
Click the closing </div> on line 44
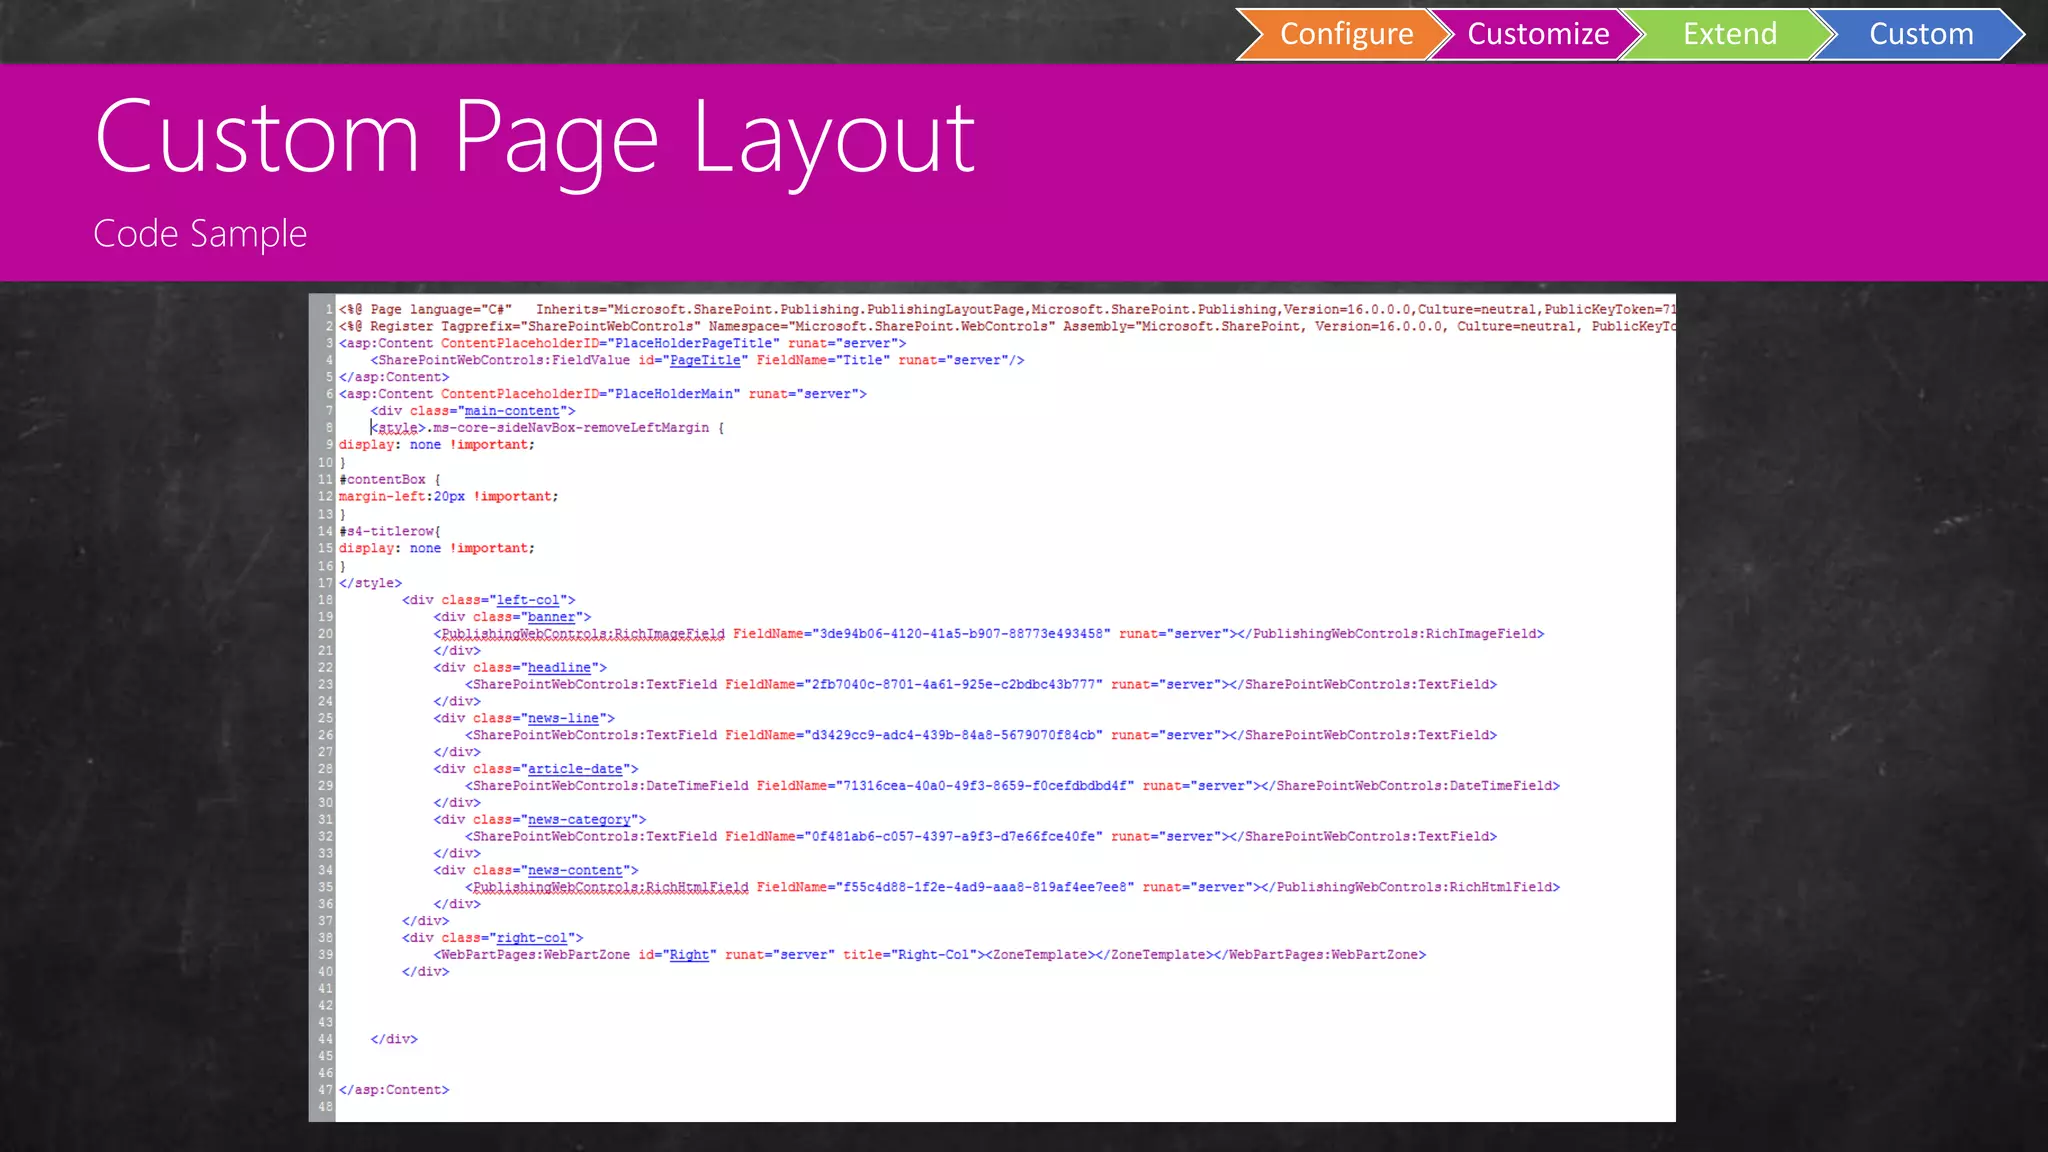coord(394,1039)
